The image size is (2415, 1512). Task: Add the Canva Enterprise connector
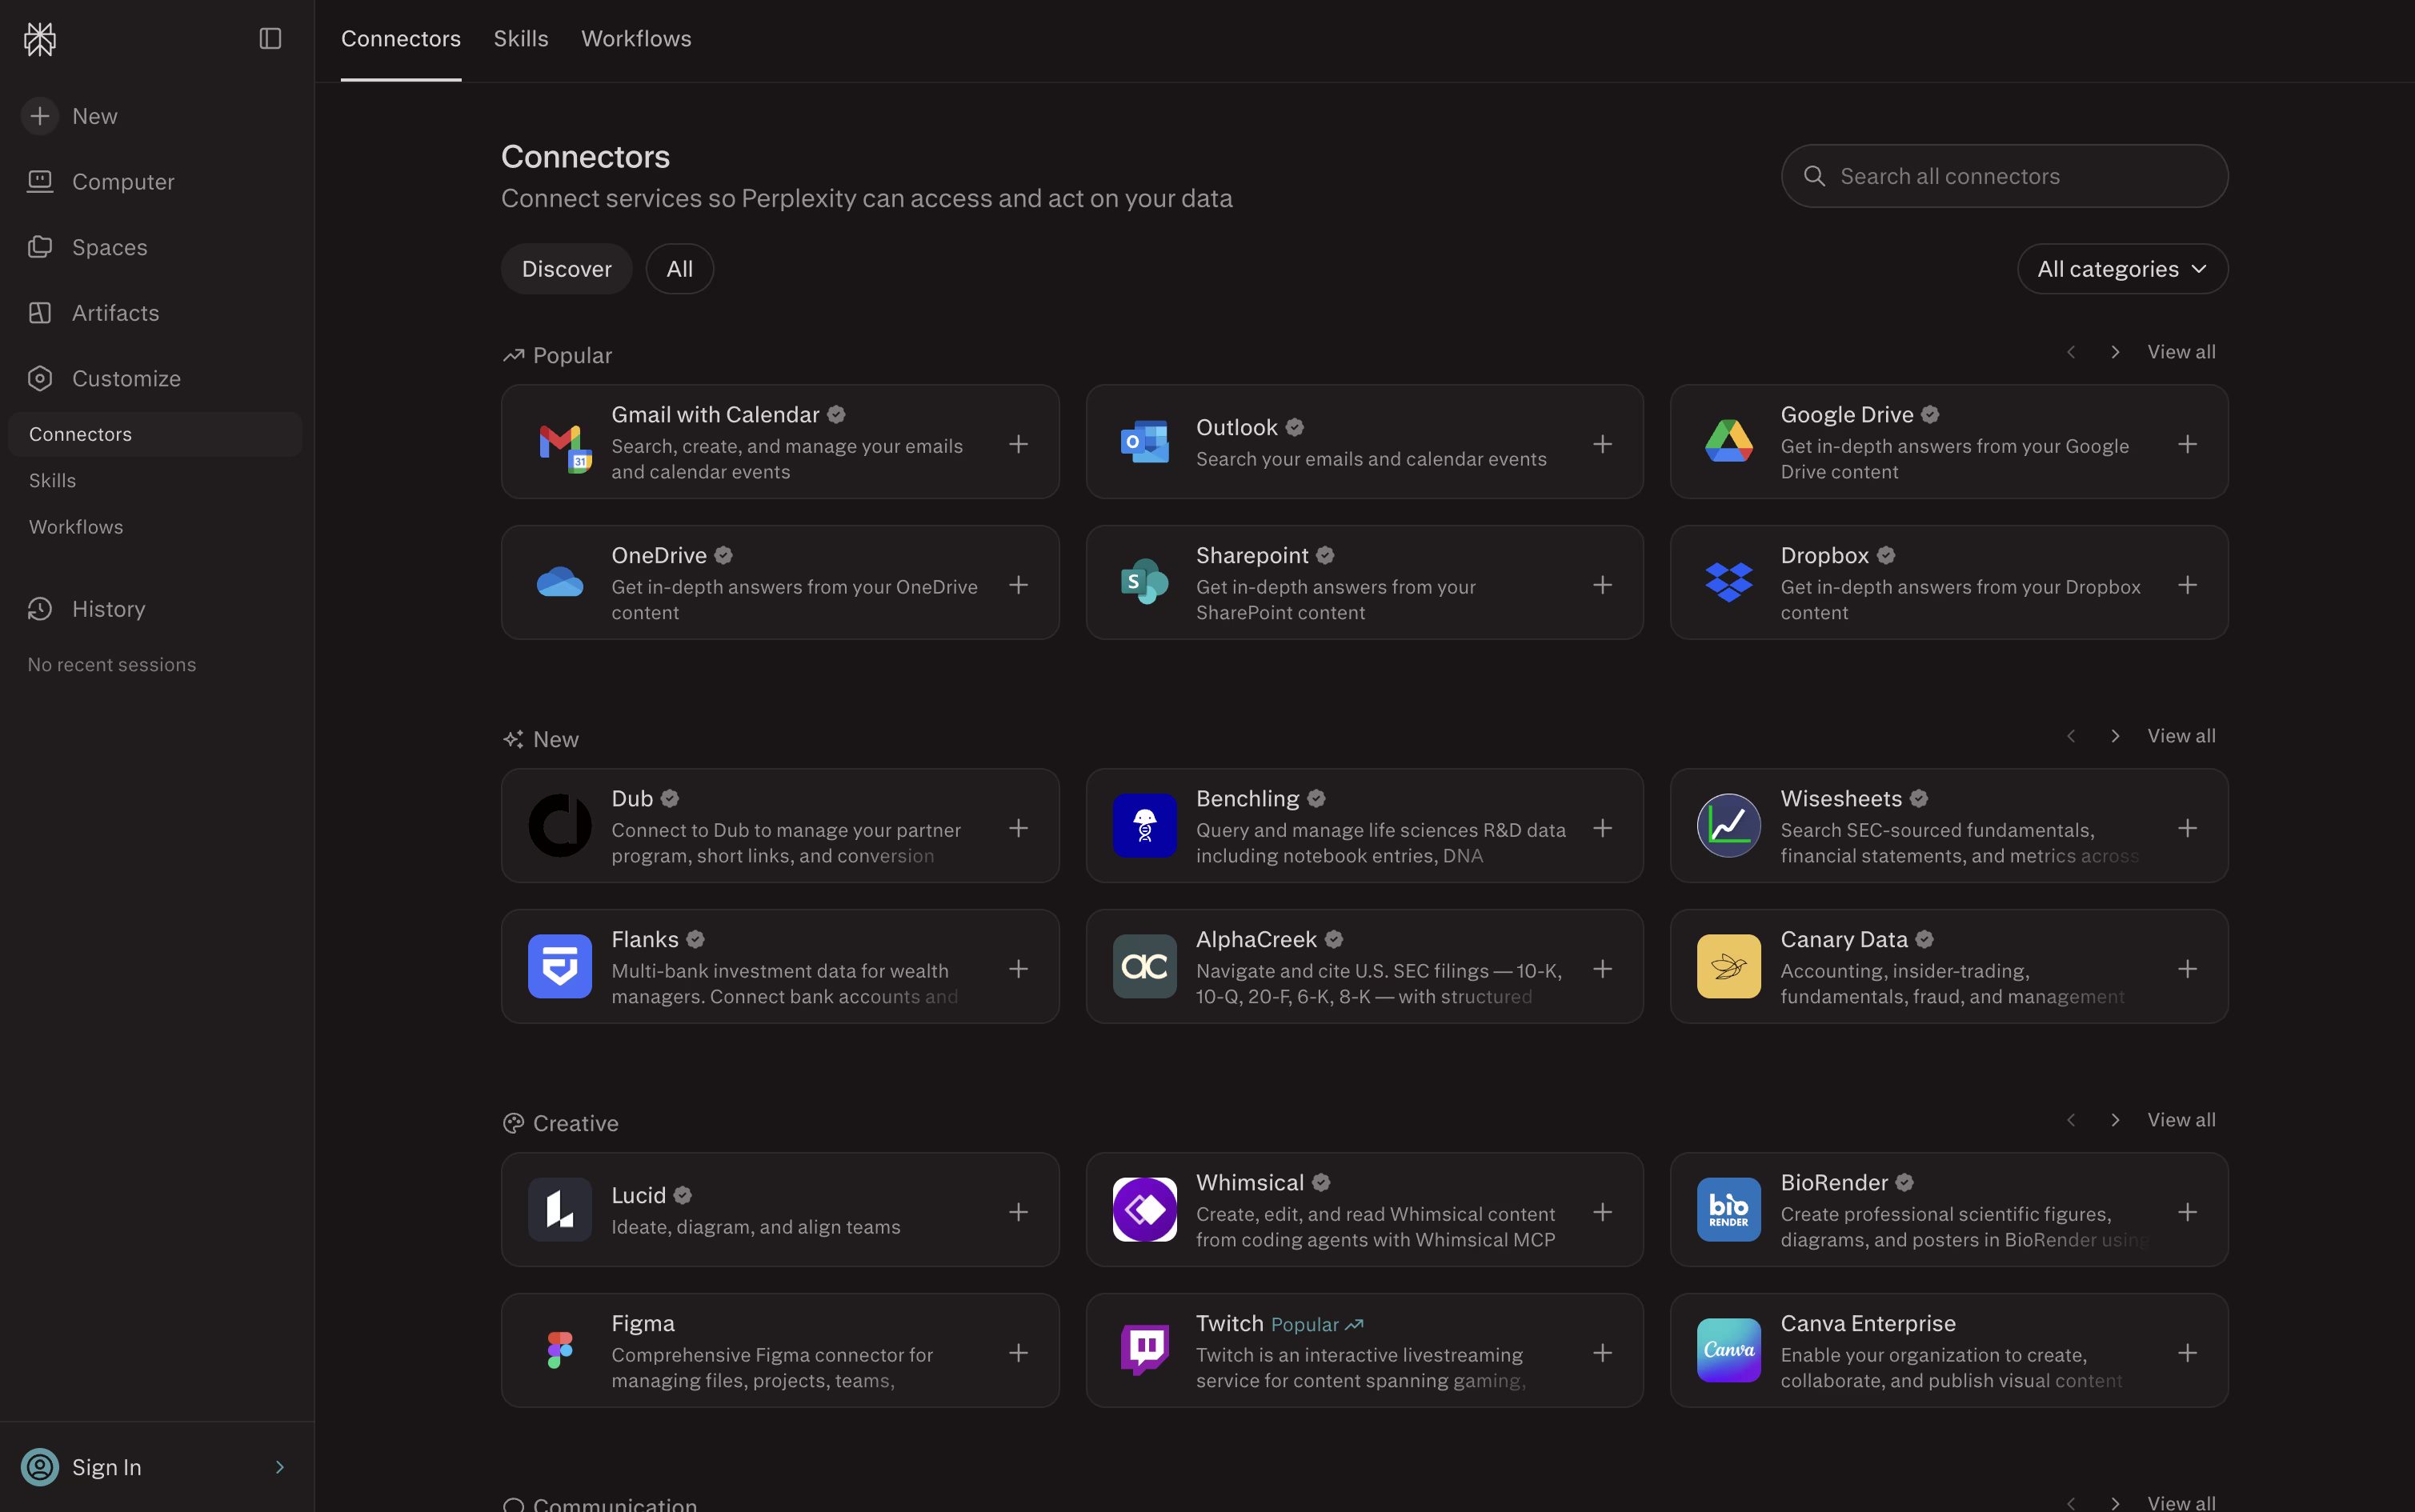coord(2187,1352)
